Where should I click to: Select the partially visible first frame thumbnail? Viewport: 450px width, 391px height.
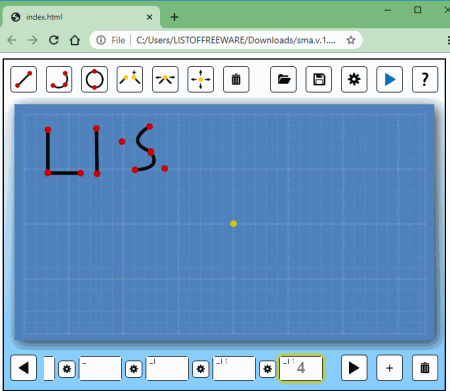pyautogui.click(x=49, y=368)
